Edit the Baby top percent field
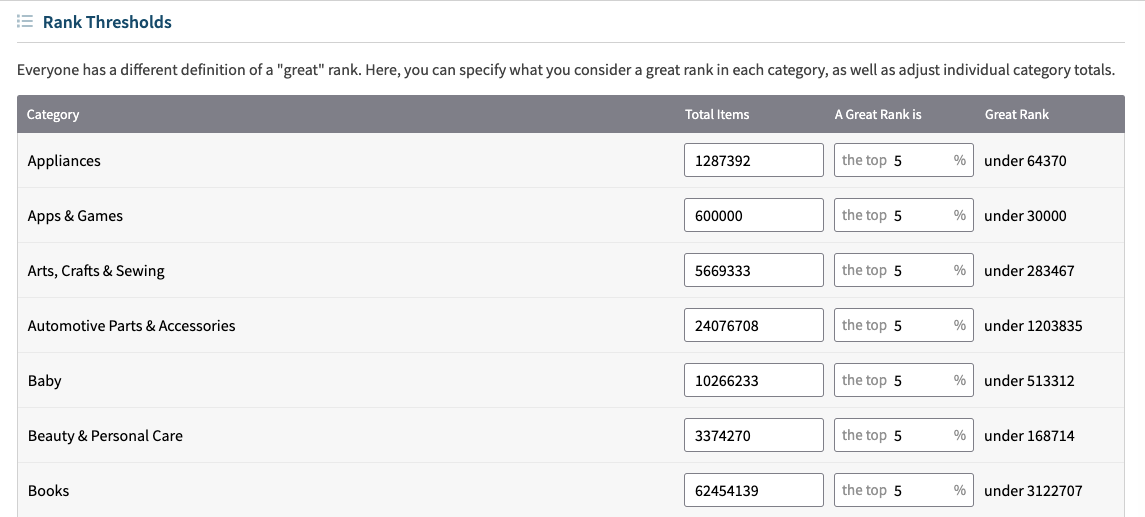This screenshot has height=517, width=1145. tap(904, 380)
